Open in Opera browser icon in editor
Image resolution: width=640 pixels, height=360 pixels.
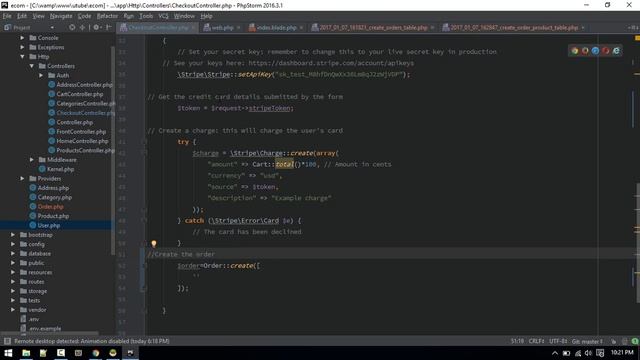[x=606, y=51]
